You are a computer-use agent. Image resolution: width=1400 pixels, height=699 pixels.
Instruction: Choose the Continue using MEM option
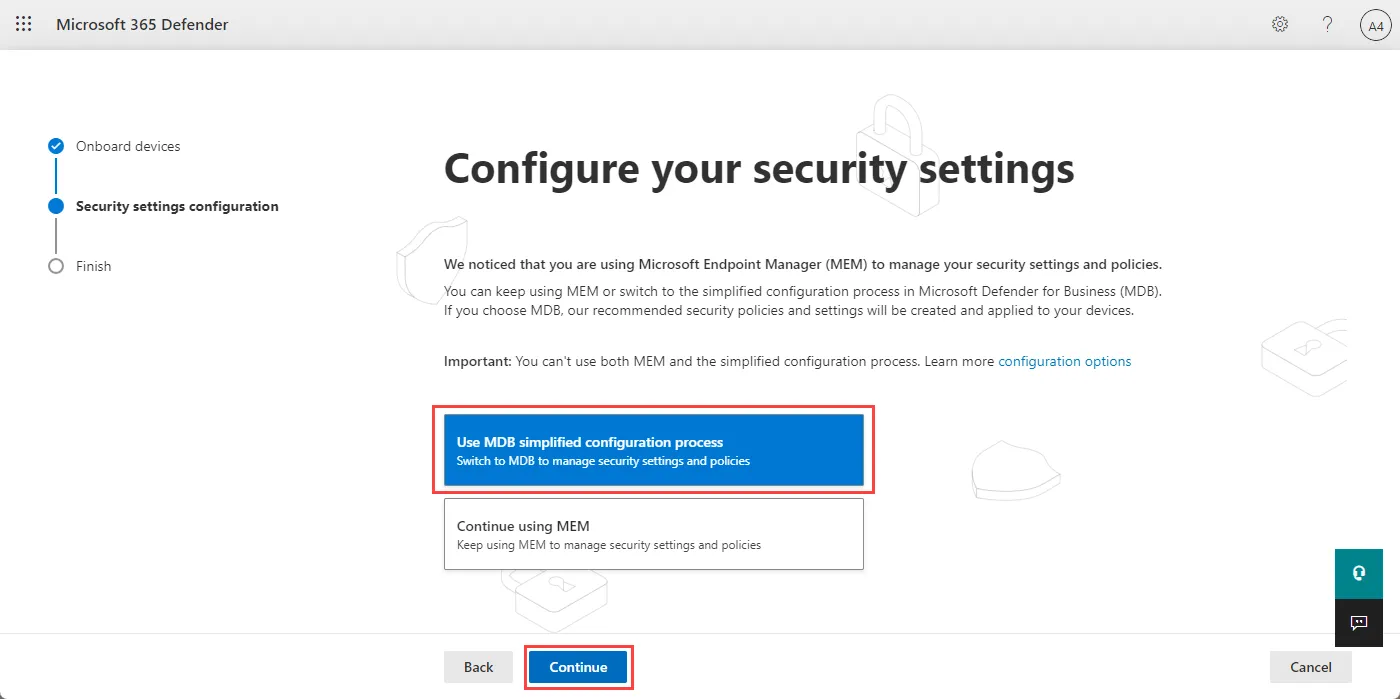[x=654, y=534]
